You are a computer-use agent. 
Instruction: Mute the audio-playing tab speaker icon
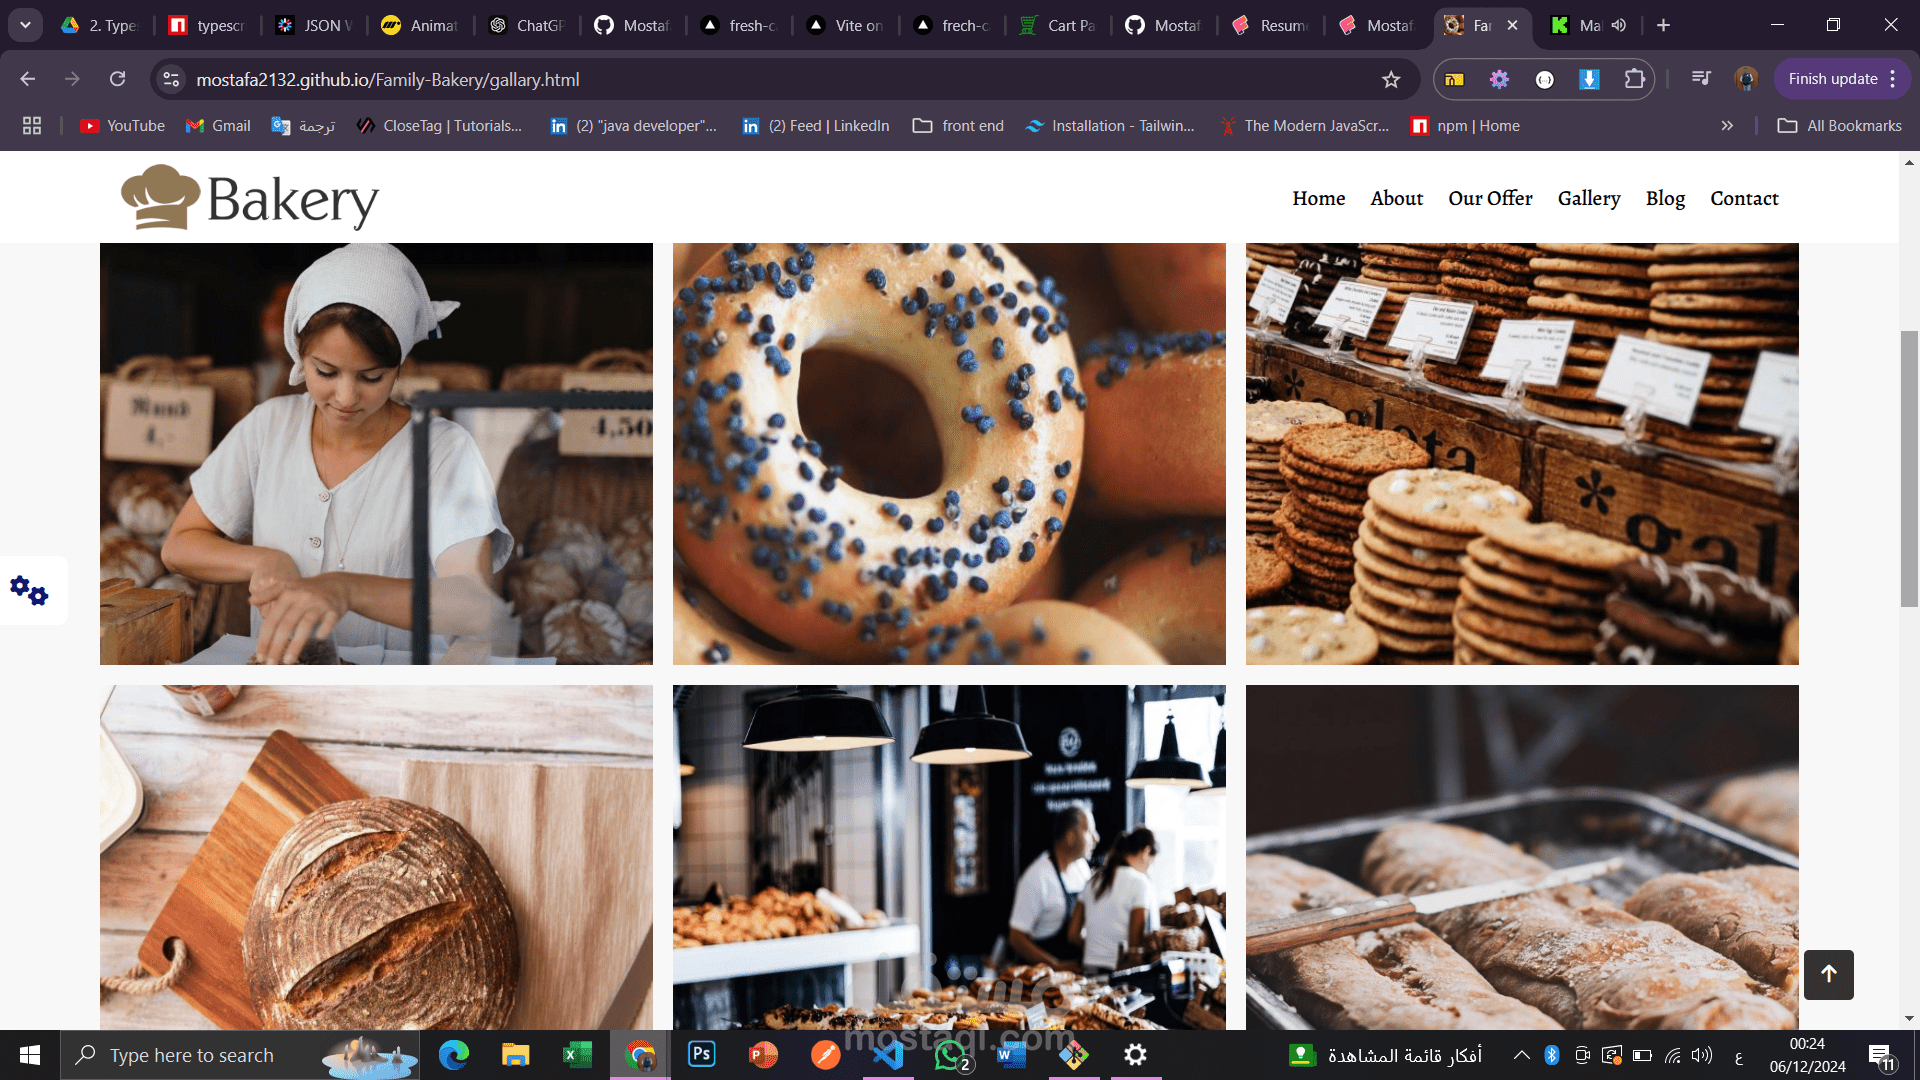tap(1619, 26)
